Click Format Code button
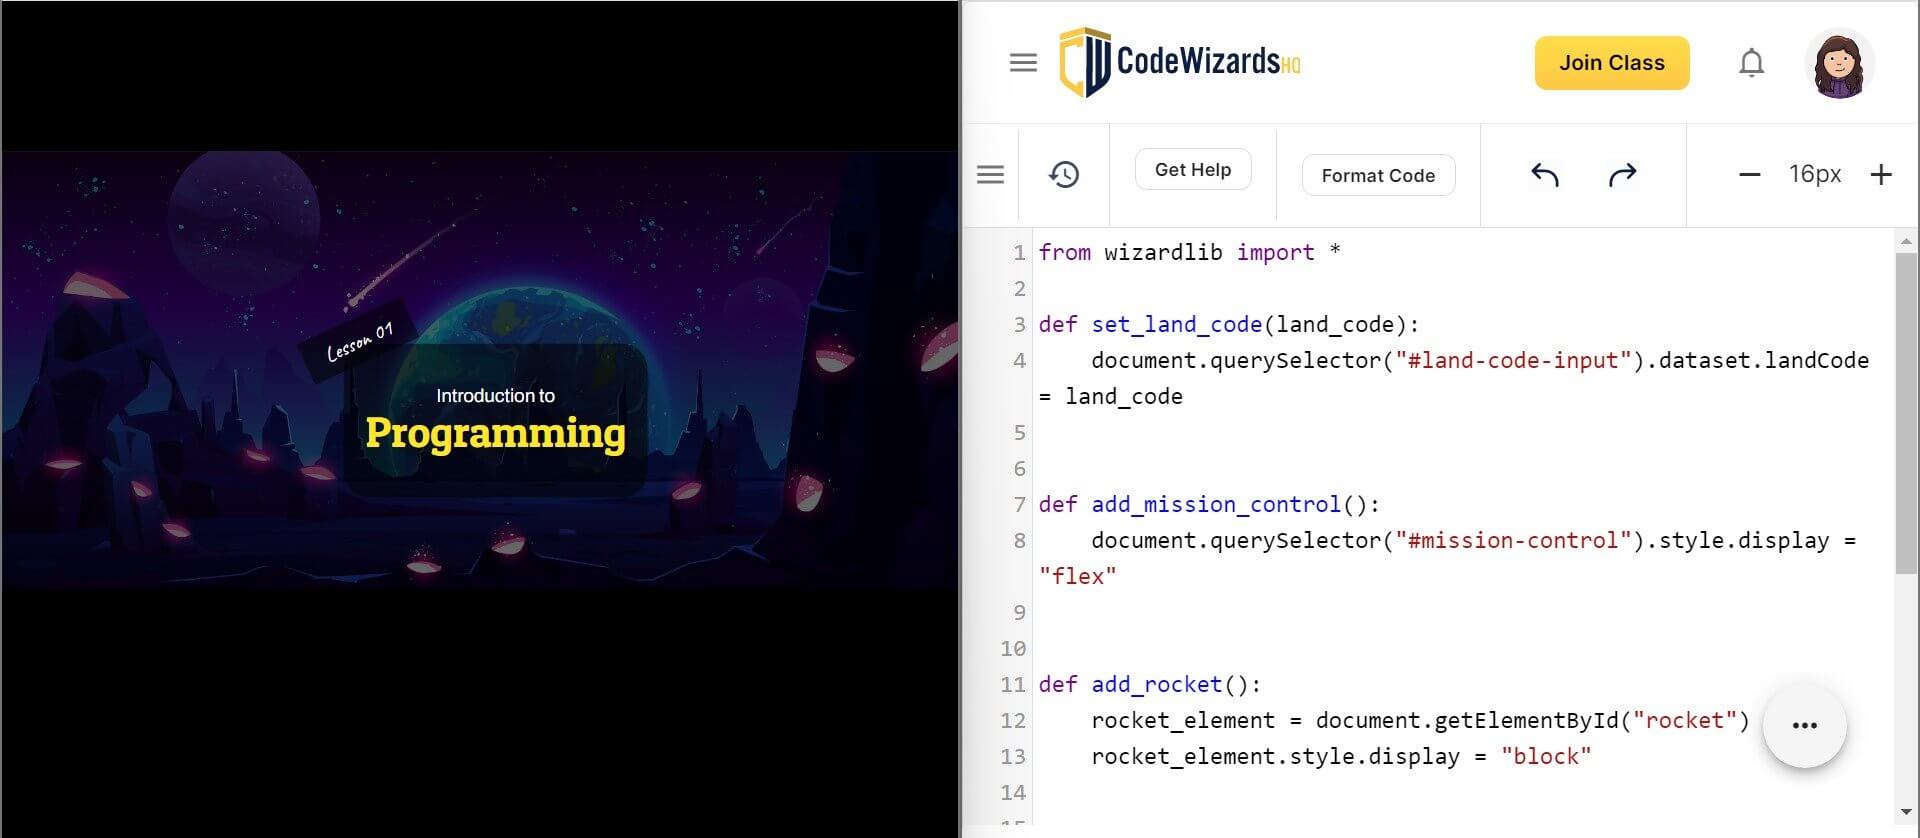The width and height of the screenshot is (1920, 838). (1377, 176)
